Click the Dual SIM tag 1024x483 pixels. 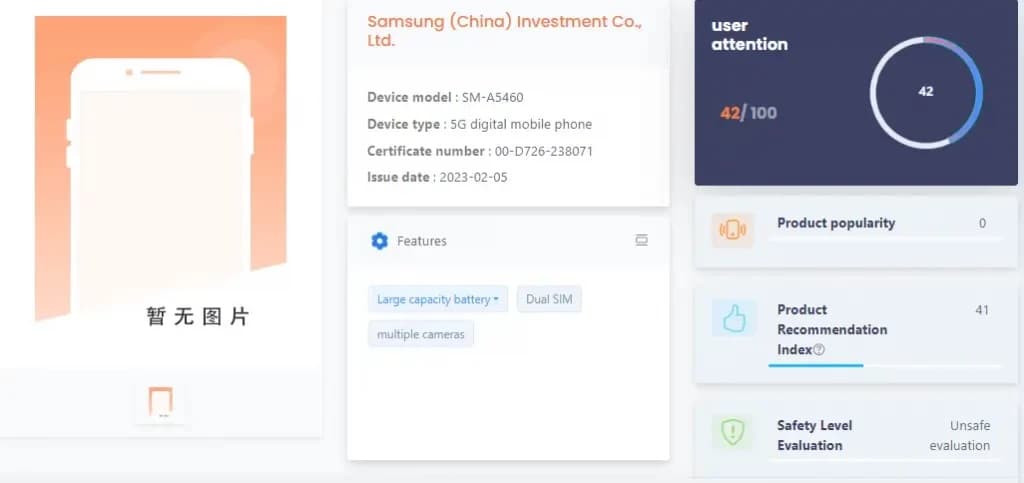point(549,299)
